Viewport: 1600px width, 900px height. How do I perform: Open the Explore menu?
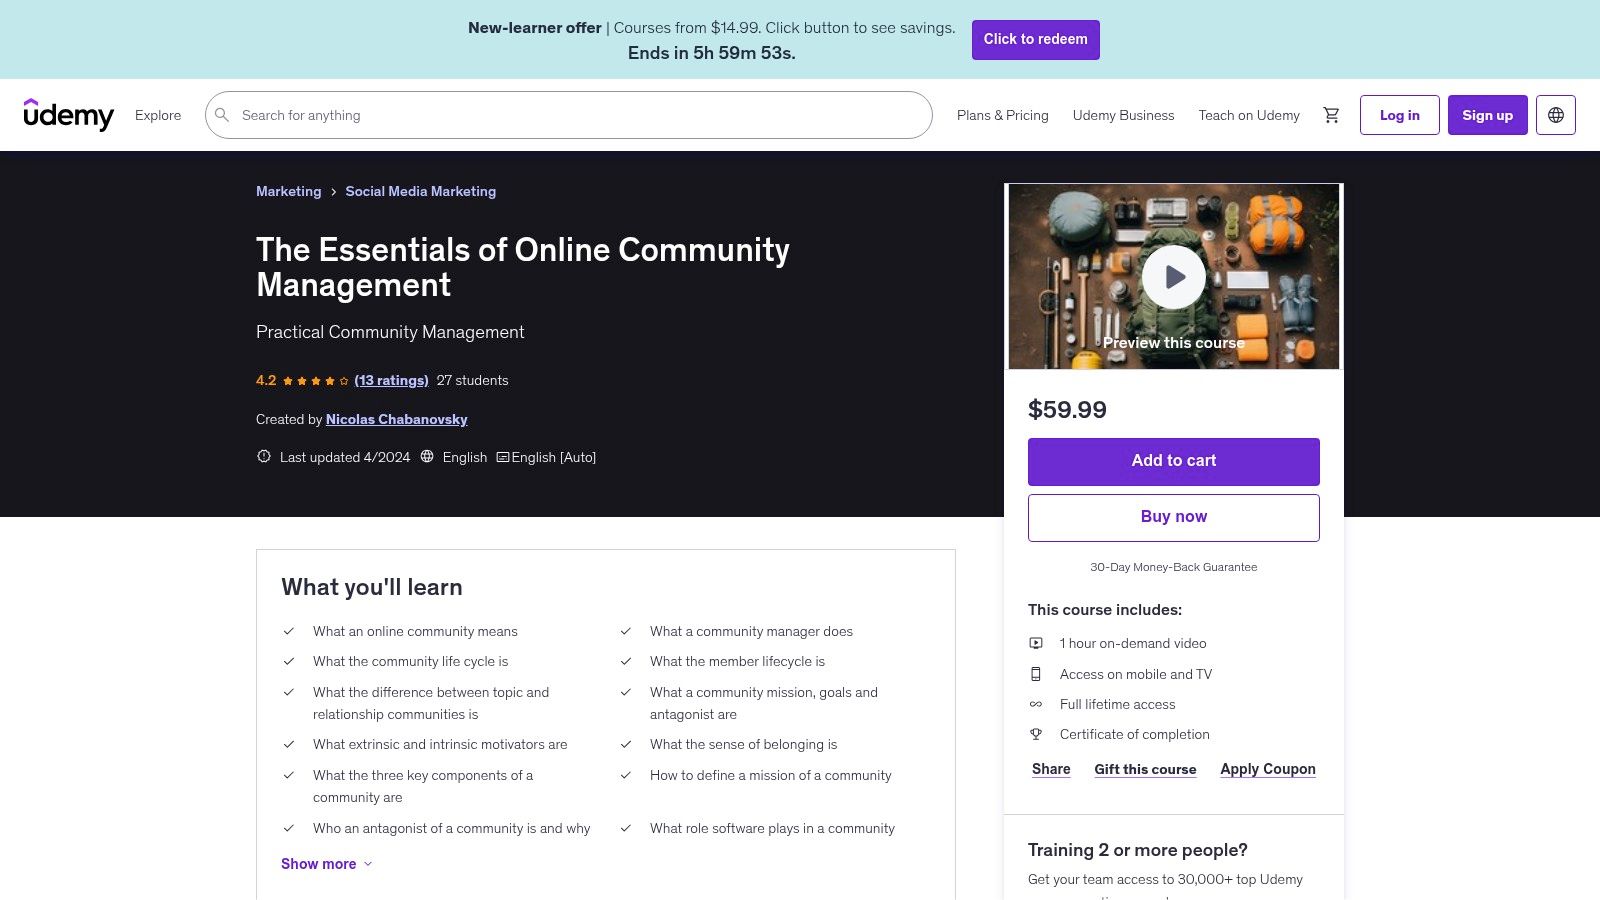click(x=158, y=115)
